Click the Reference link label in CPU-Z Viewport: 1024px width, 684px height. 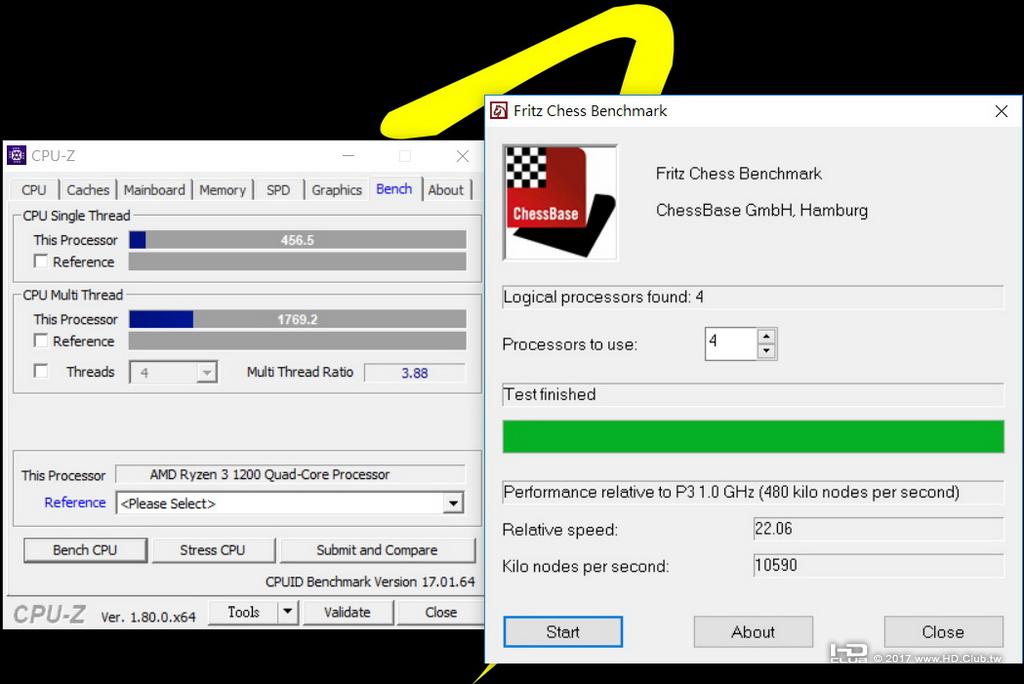[75, 502]
